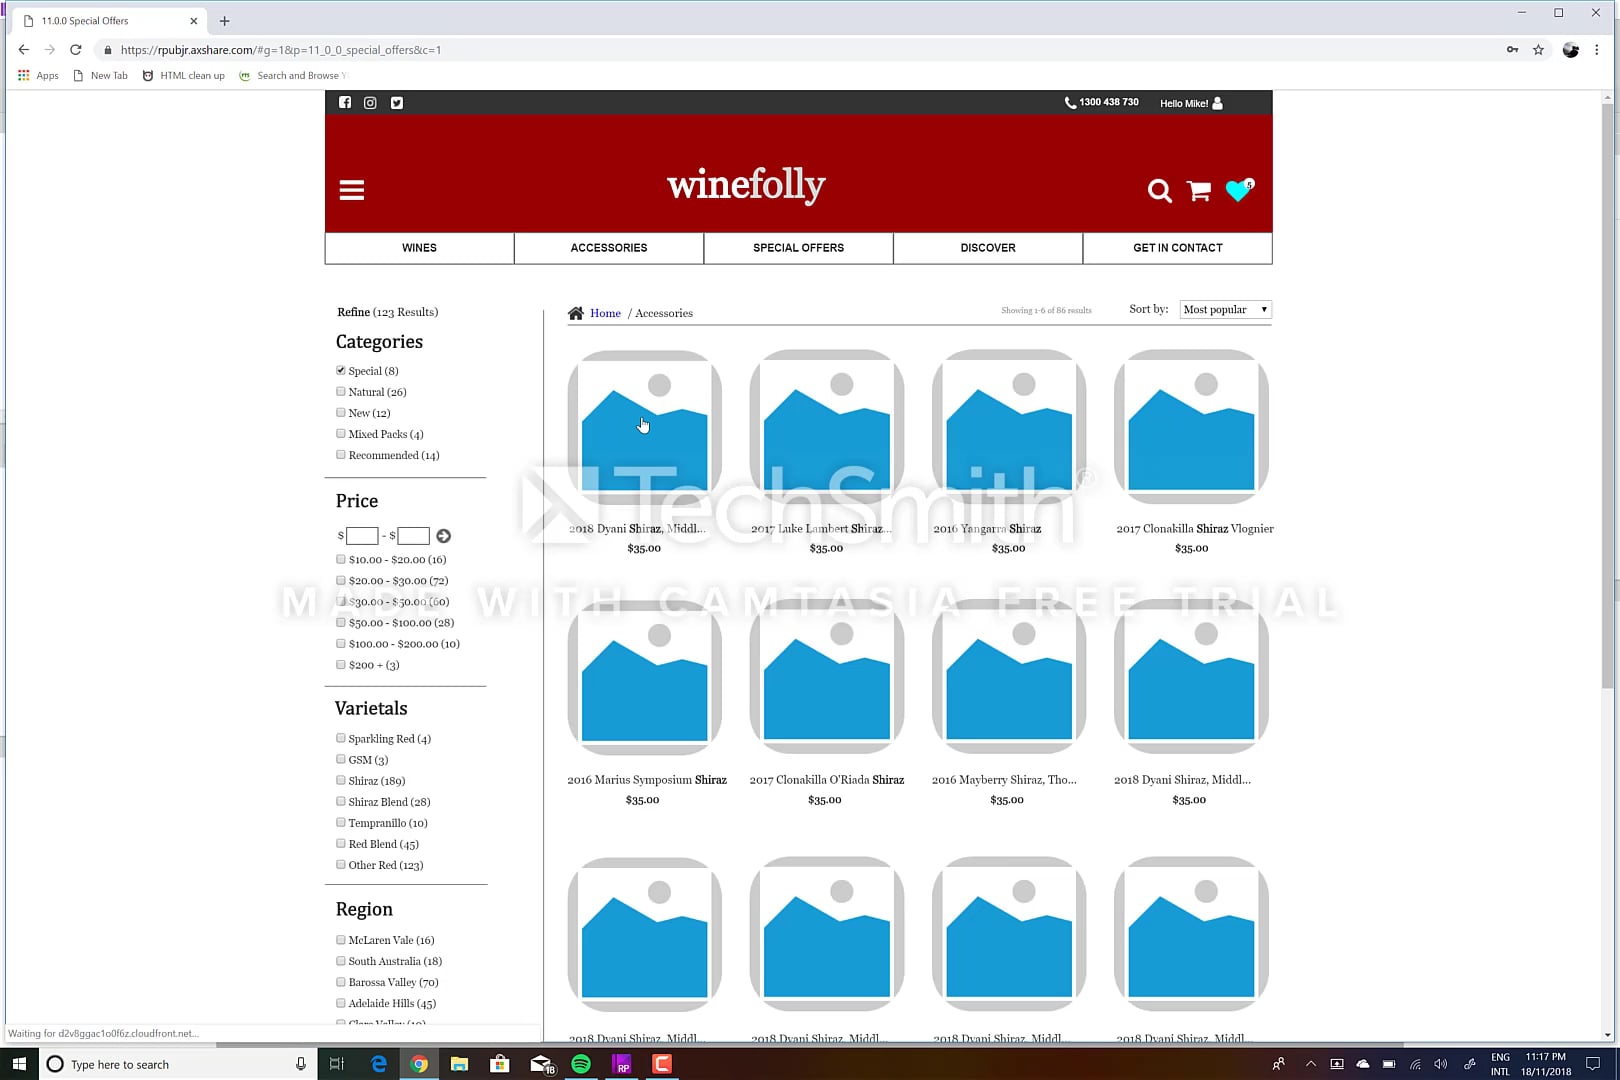The height and width of the screenshot is (1080, 1620).
Task: View favorites via the heart icon
Action: [1237, 191]
